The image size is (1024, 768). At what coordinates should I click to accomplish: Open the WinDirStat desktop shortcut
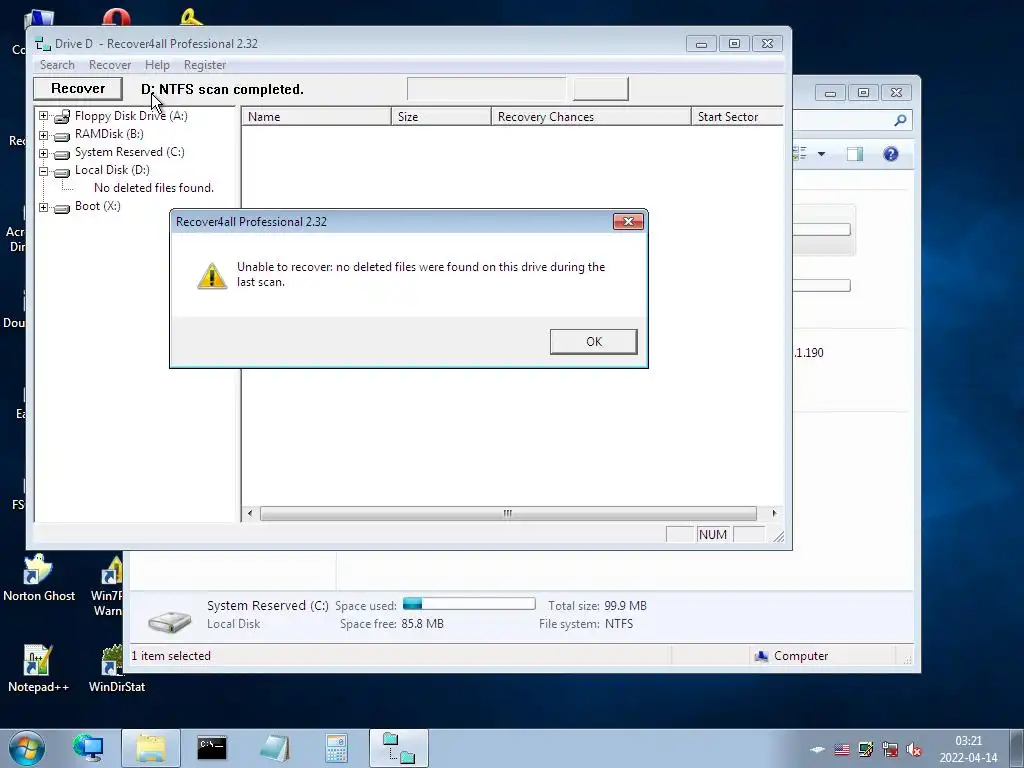[x=116, y=669]
